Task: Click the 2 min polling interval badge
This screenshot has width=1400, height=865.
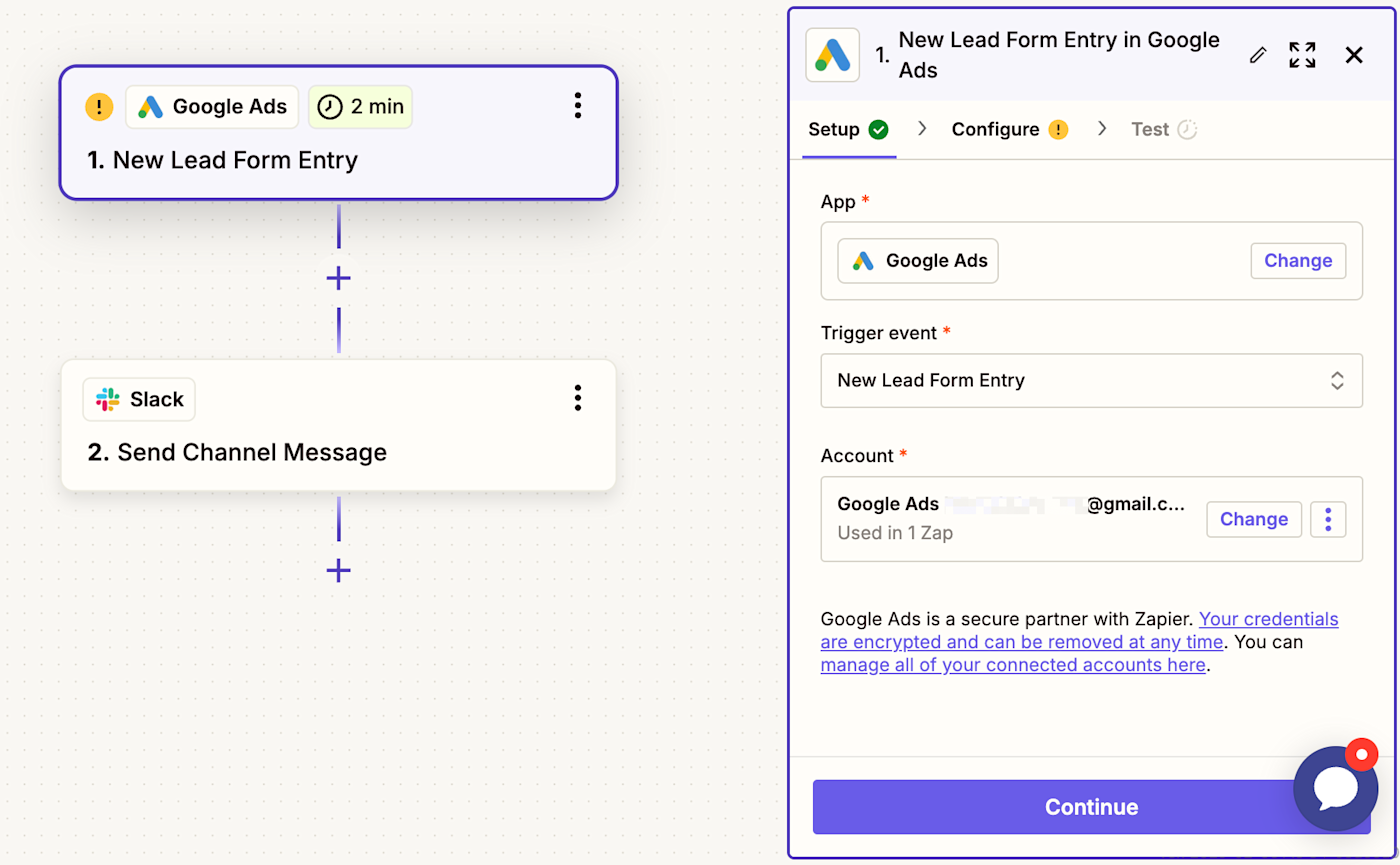Action: (360, 107)
